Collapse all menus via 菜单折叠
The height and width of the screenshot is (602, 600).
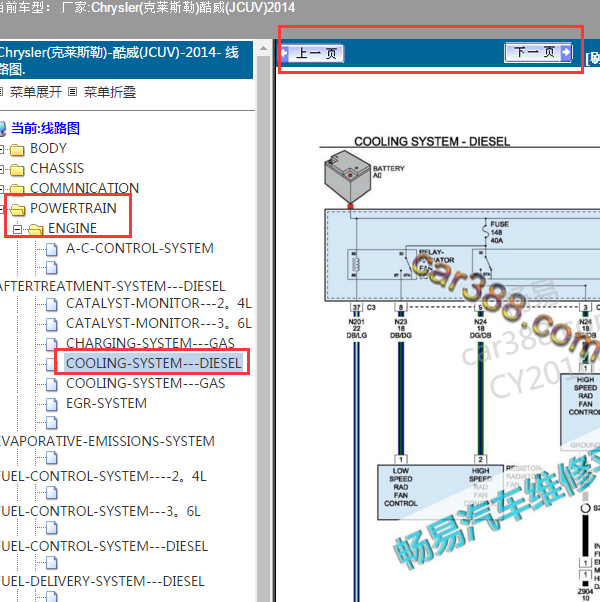click(110, 92)
